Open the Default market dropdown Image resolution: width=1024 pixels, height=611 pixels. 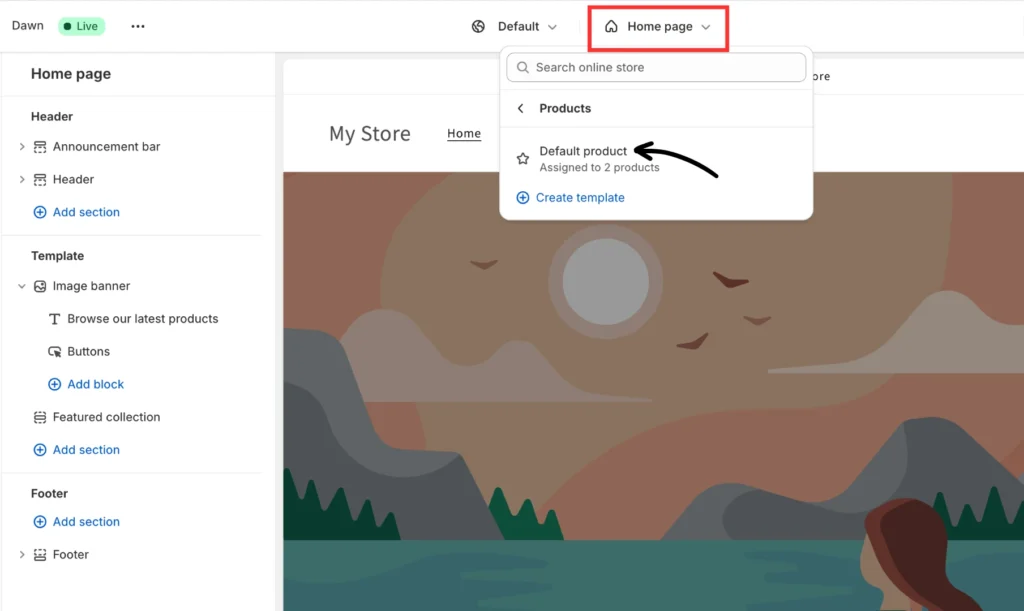tap(515, 27)
